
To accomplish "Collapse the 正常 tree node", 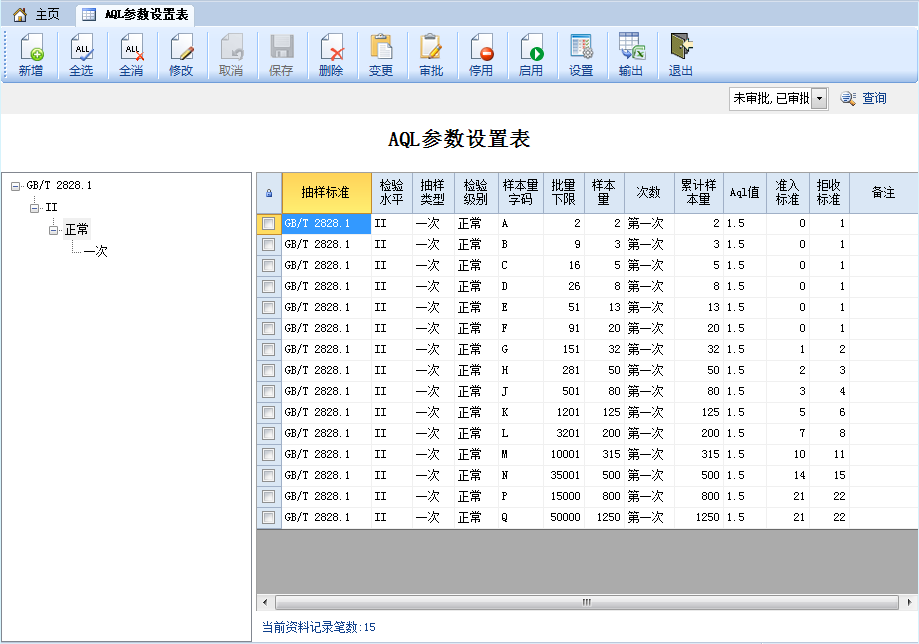I will click(53, 230).
